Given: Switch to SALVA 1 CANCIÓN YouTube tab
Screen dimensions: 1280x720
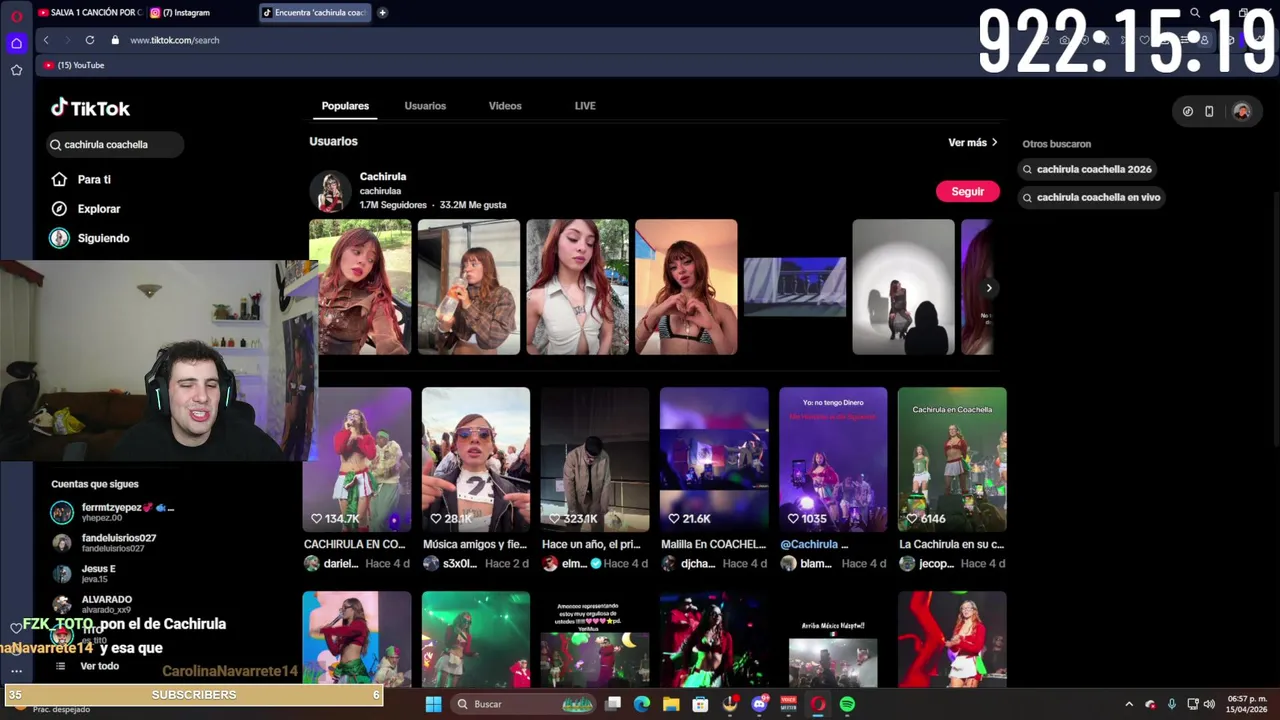Looking at the screenshot, I should tap(89, 12).
